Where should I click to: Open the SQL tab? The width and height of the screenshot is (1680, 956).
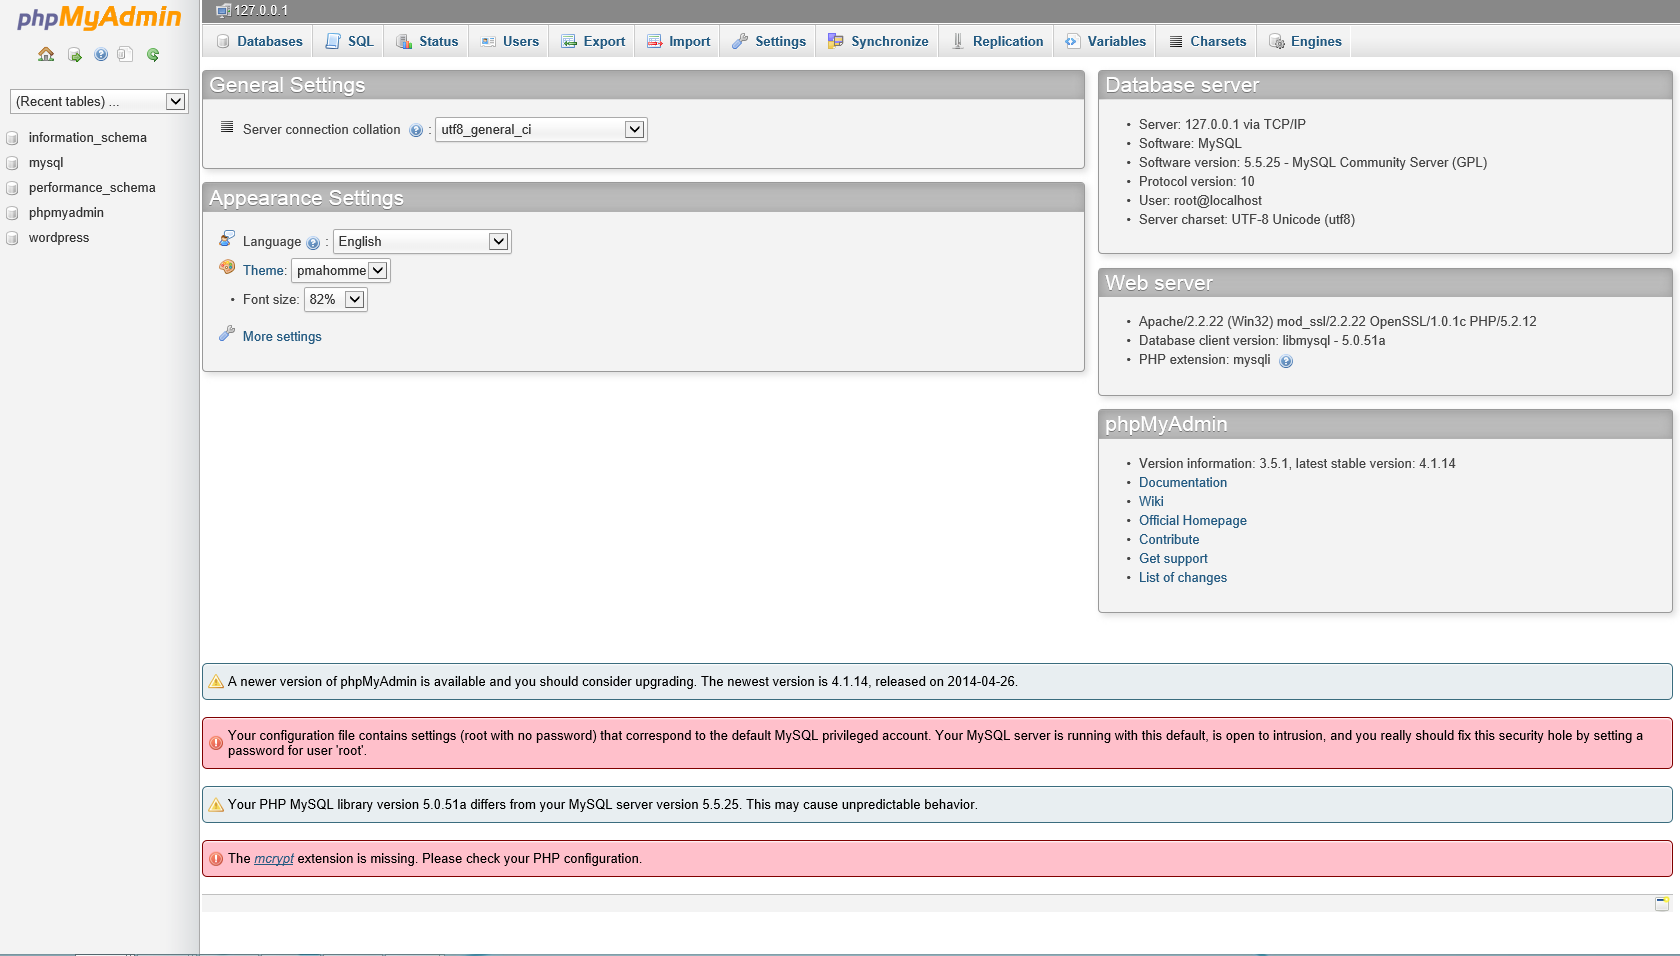[x=349, y=41]
